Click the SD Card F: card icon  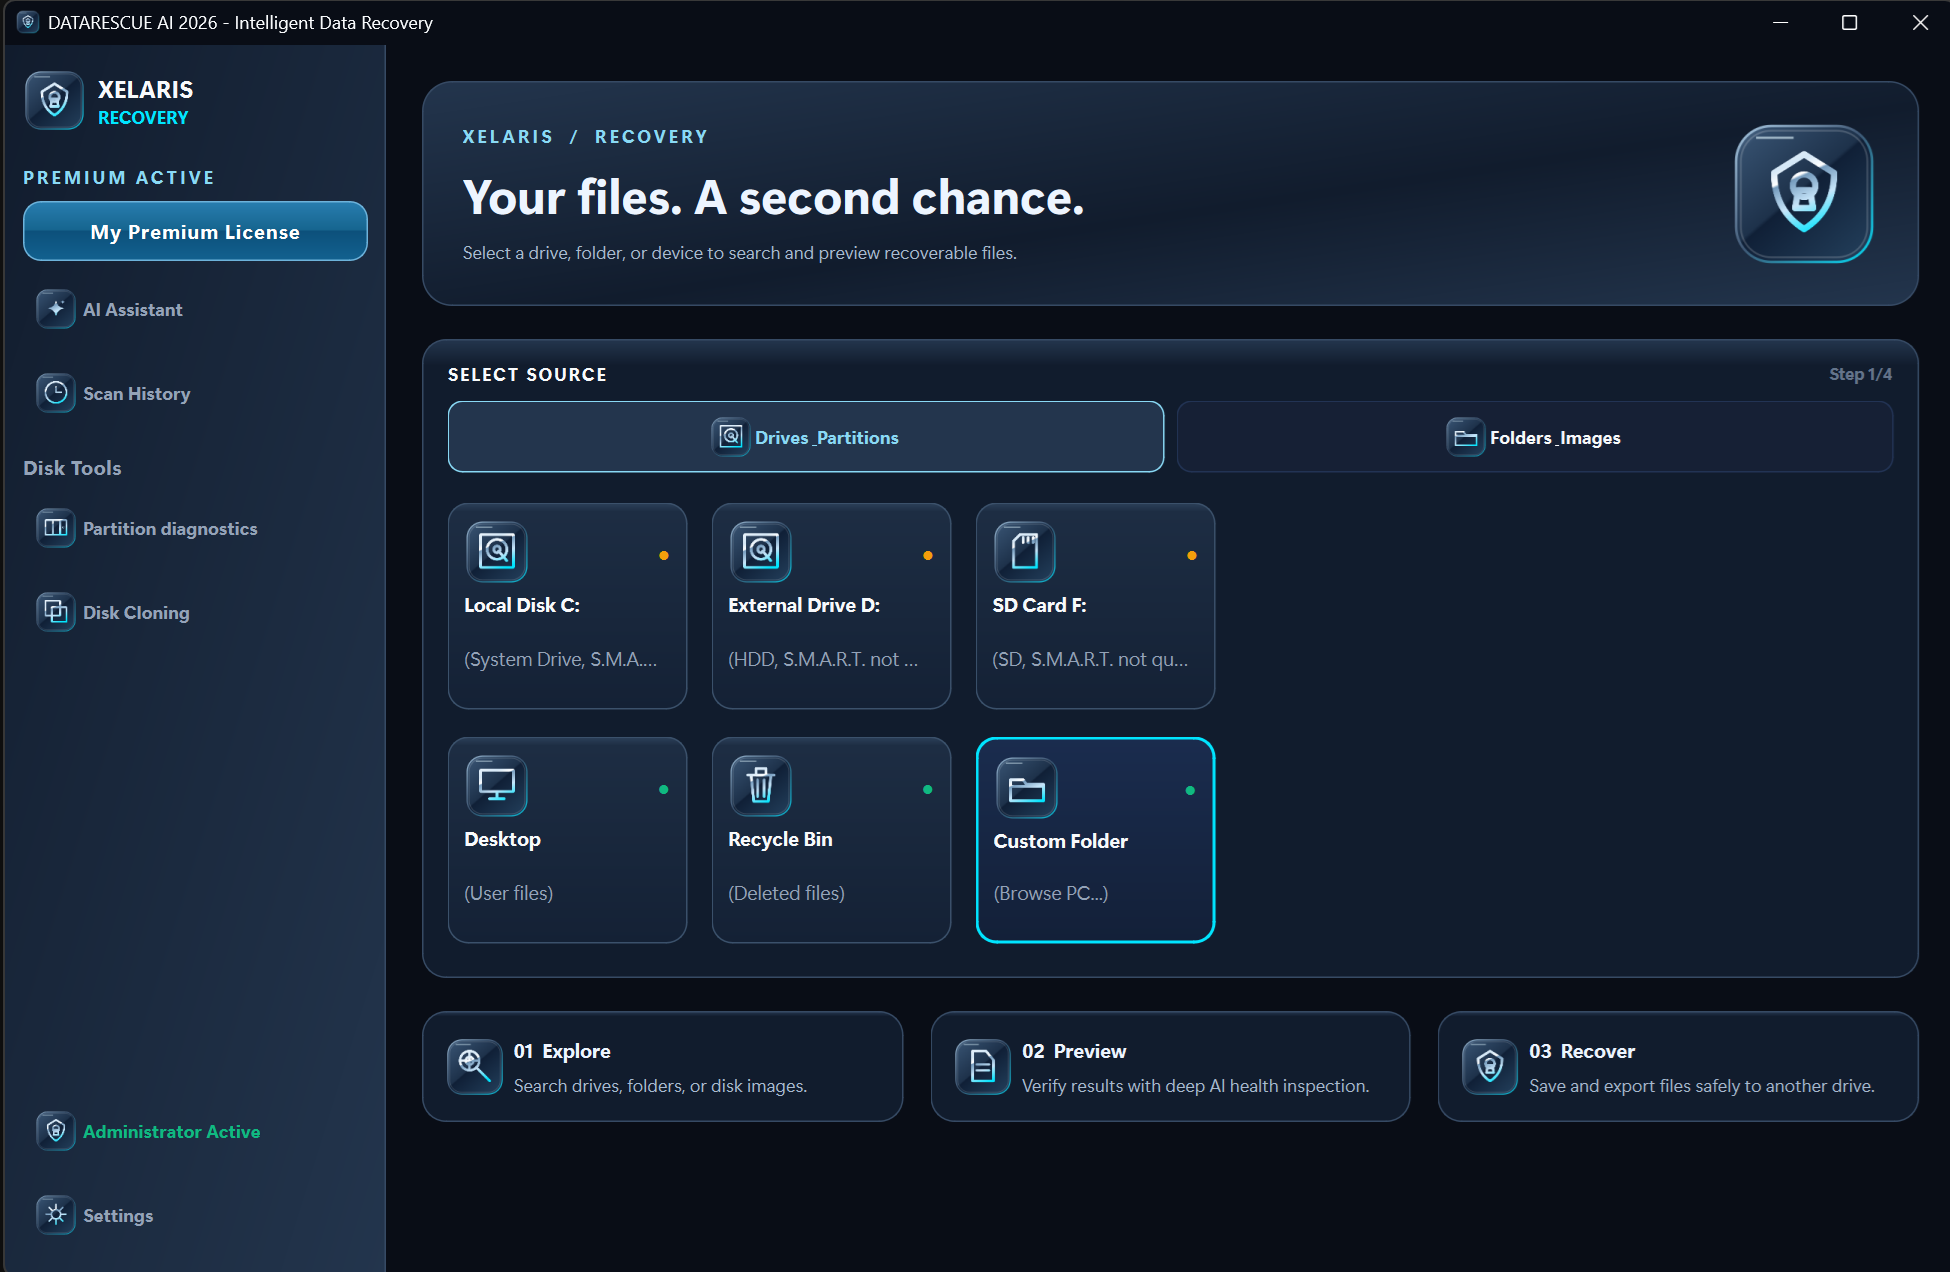pos(1025,551)
